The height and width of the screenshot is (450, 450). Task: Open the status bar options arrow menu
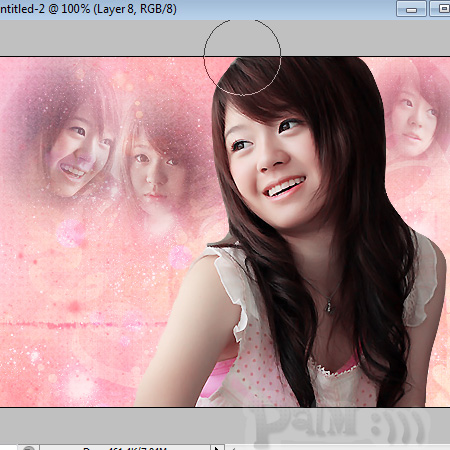click(216, 447)
